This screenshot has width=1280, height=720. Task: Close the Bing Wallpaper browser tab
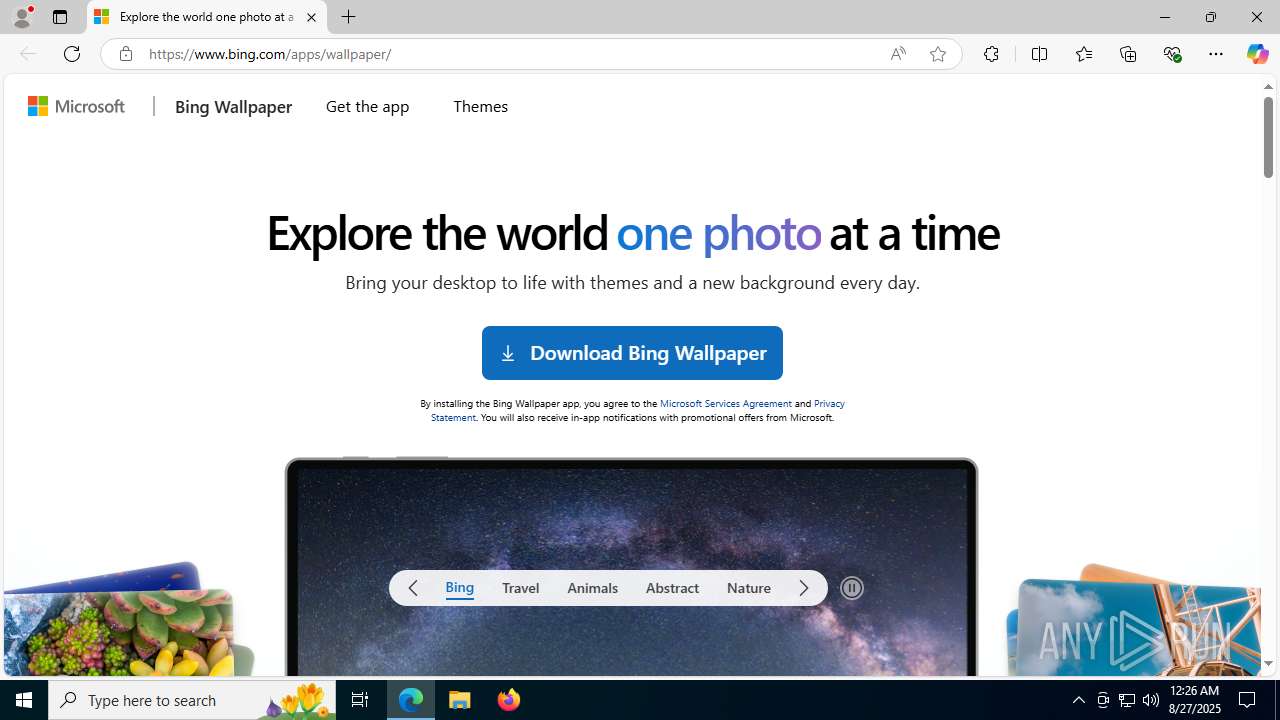coord(311,17)
